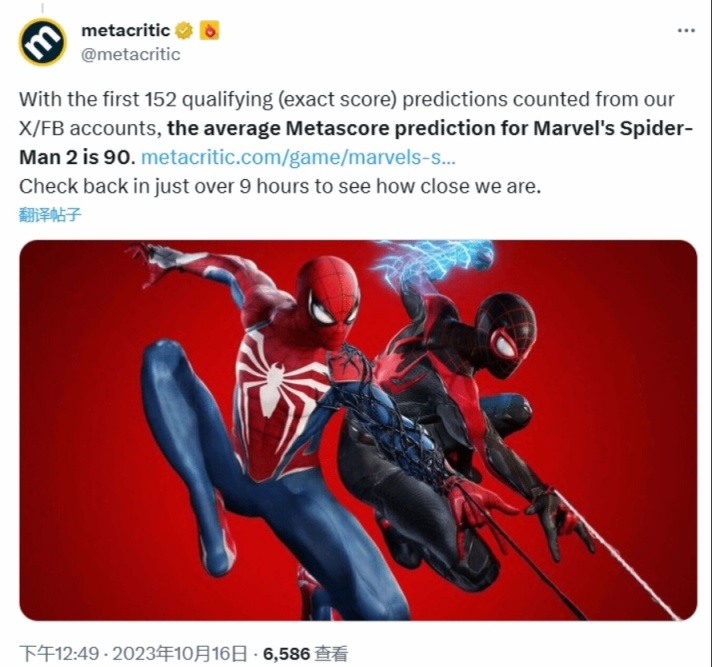
Task: Open the metacritic.com/game/marvels-s... link
Action: coord(298,158)
